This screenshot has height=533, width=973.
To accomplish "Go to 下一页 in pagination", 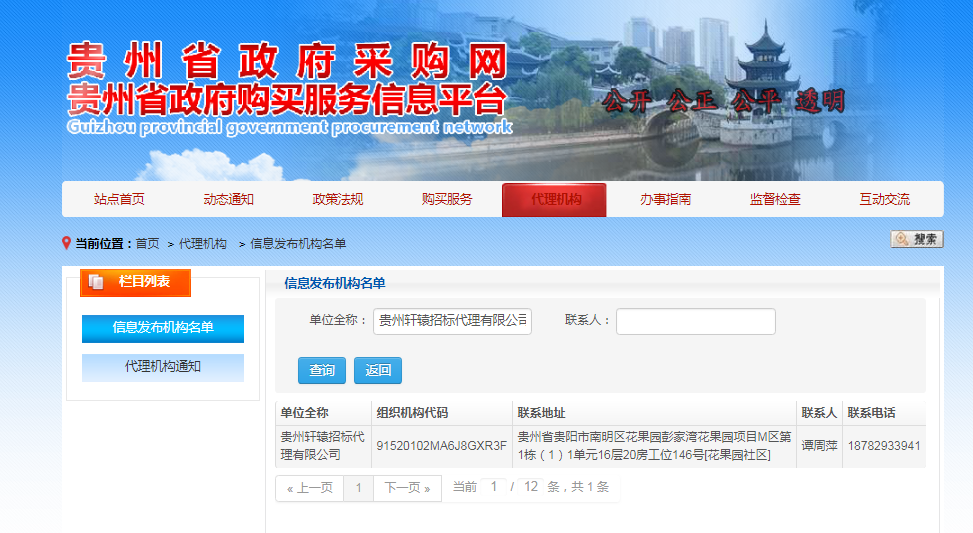I will (x=406, y=488).
